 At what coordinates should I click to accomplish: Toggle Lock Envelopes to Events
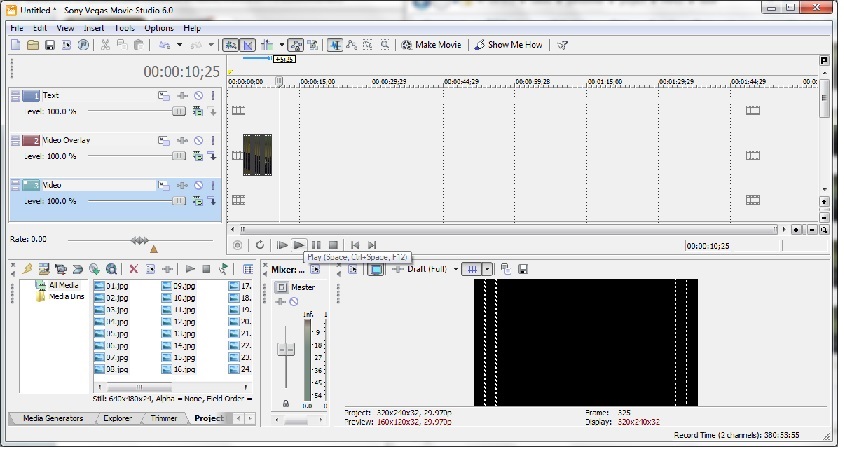(x=295, y=45)
